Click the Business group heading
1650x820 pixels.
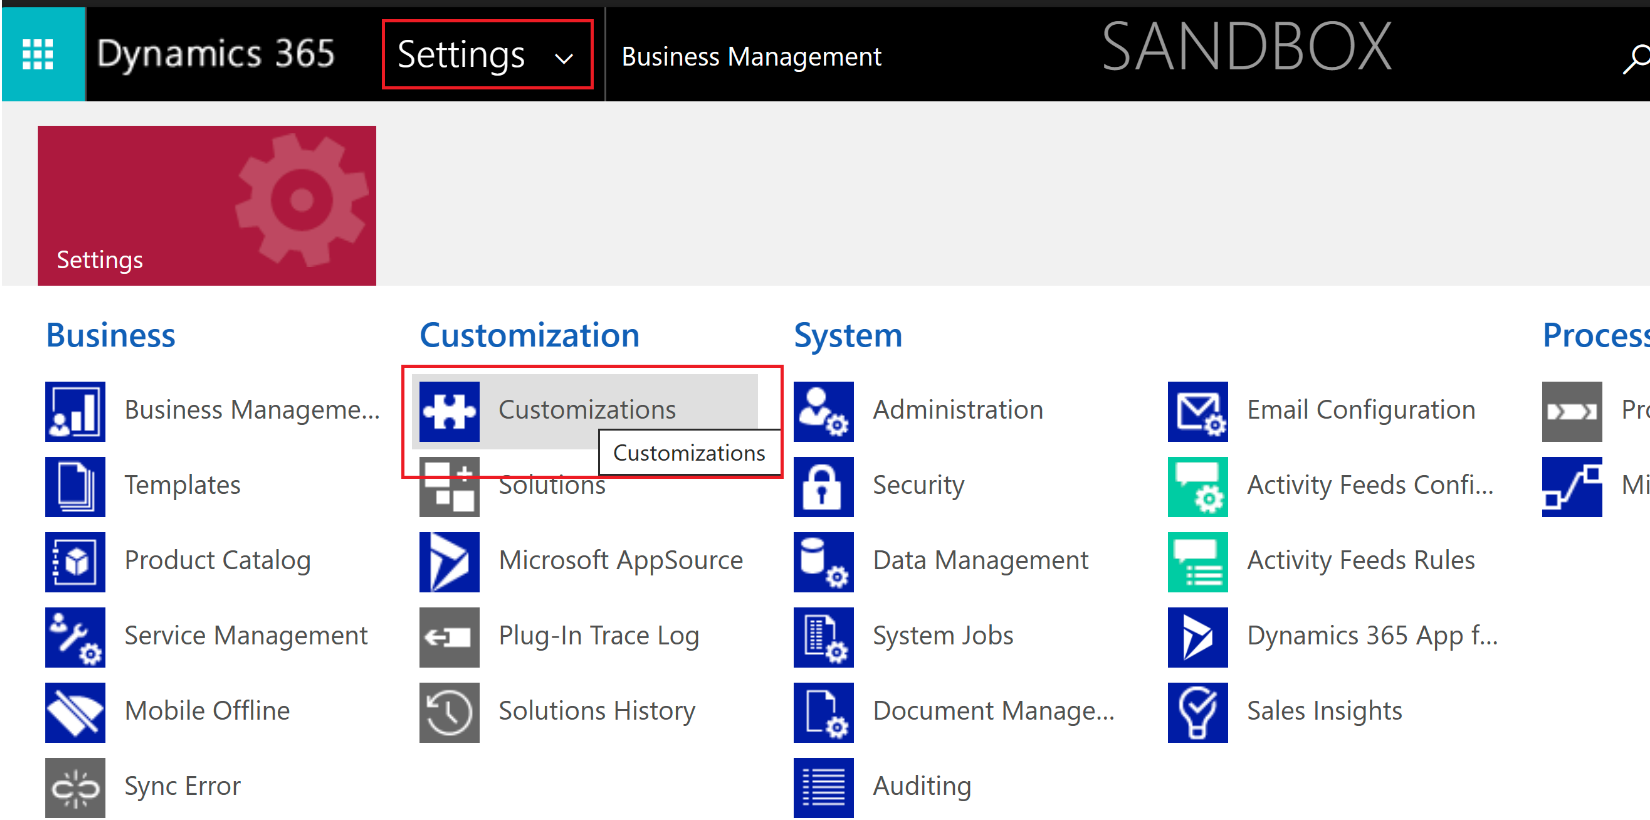click(111, 335)
